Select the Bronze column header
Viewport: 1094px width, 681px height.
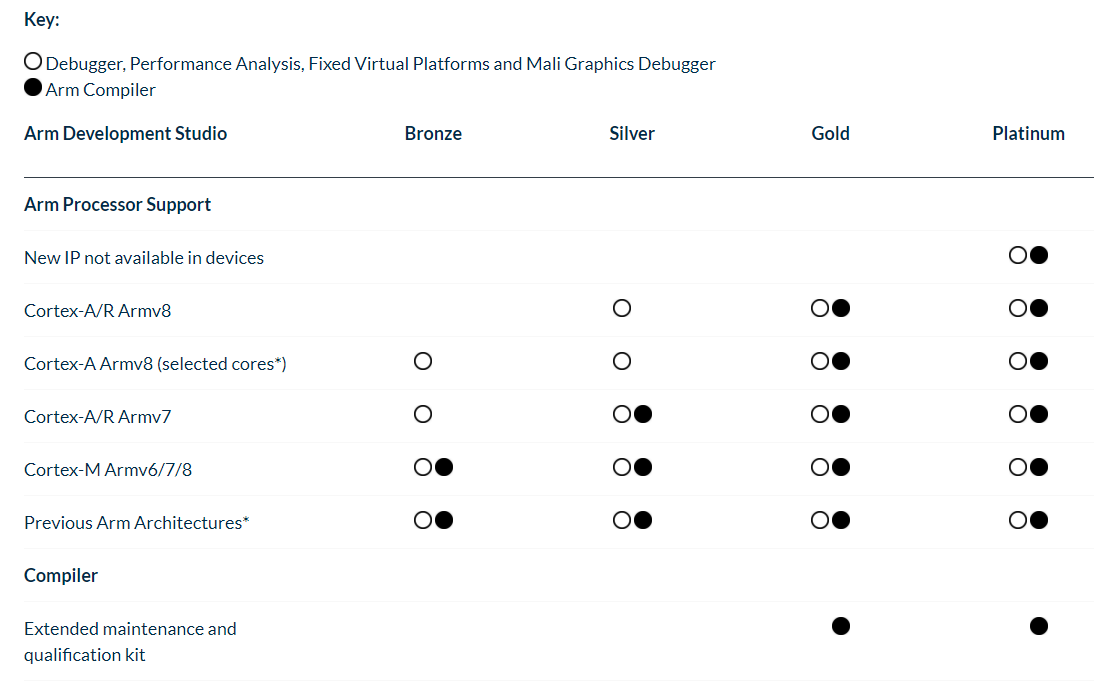click(x=433, y=134)
